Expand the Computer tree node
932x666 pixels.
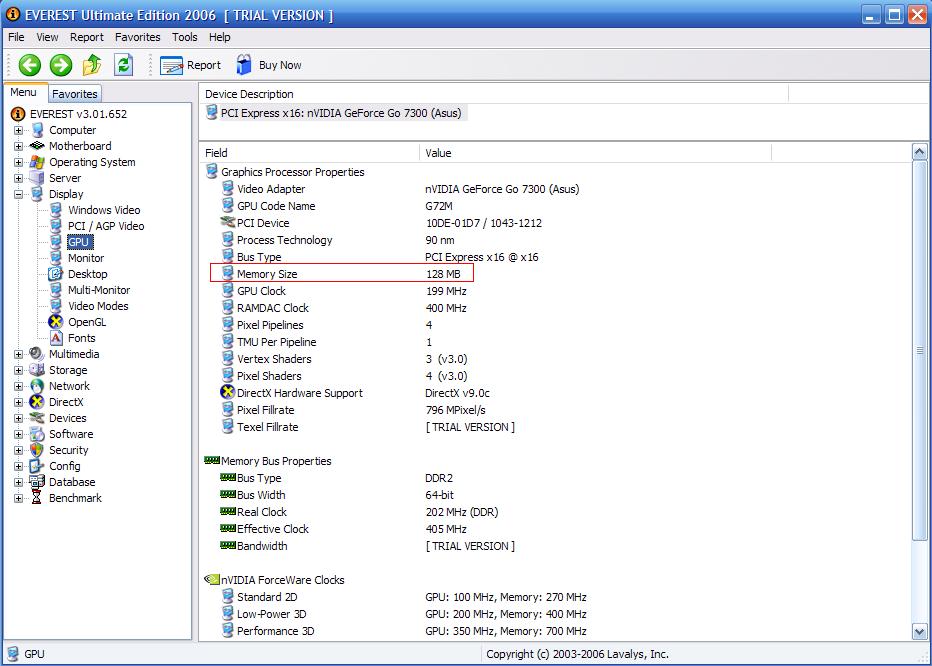click(18, 130)
